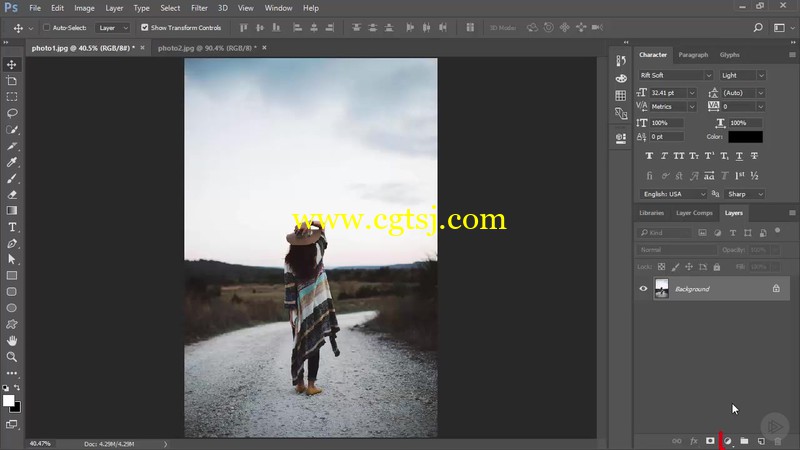Enable the Auto-Select checkbox
800x450 pixels.
pos(46,28)
